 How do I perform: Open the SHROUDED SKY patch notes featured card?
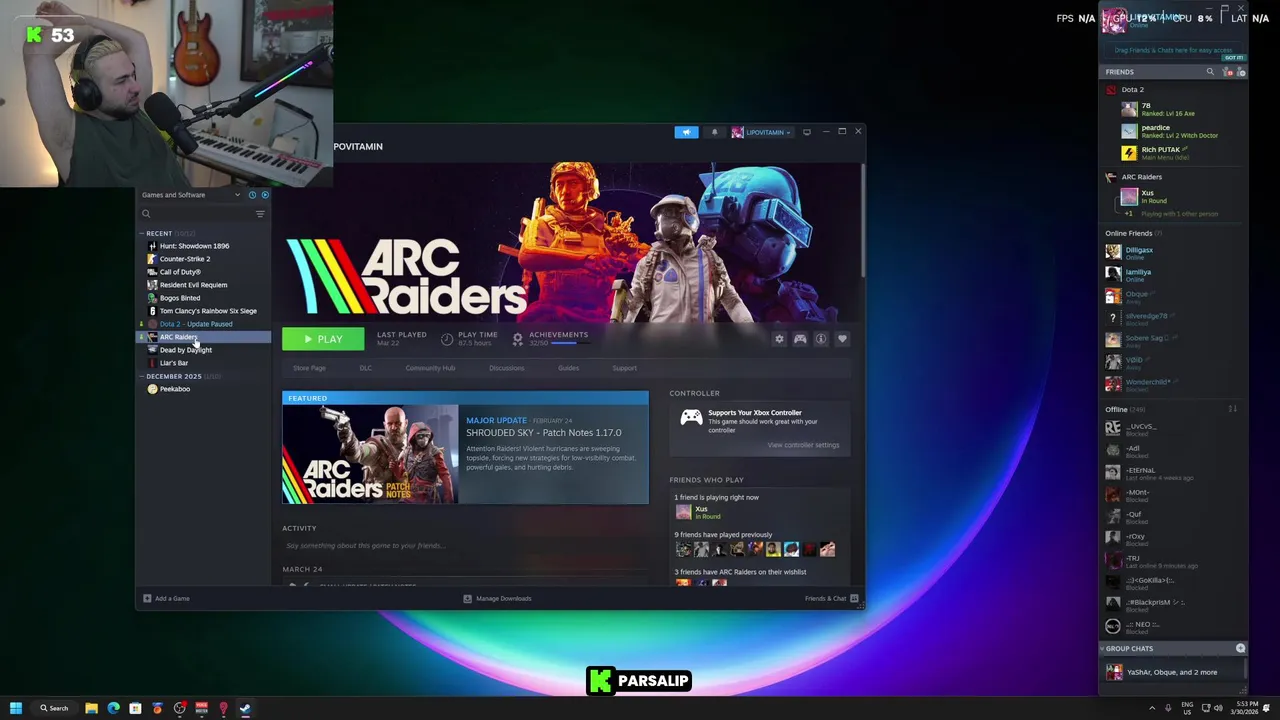[465, 448]
